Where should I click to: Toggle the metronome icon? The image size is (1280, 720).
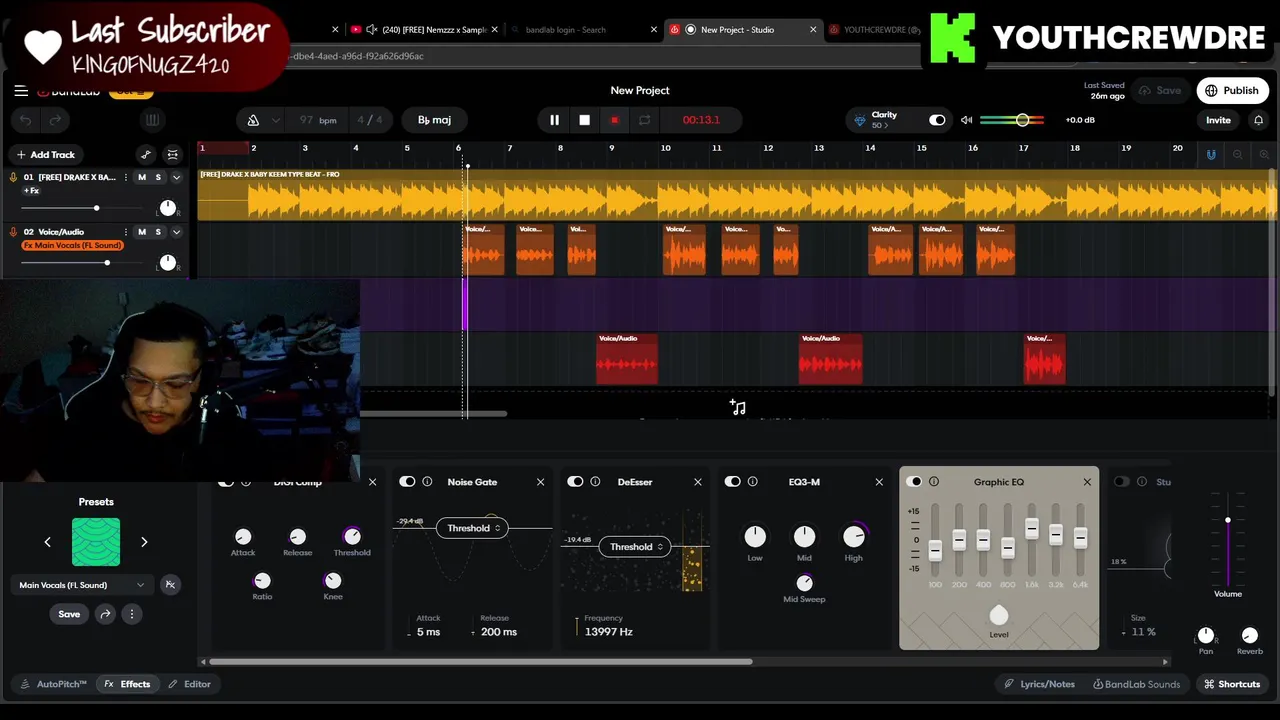click(x=253, y=120)
